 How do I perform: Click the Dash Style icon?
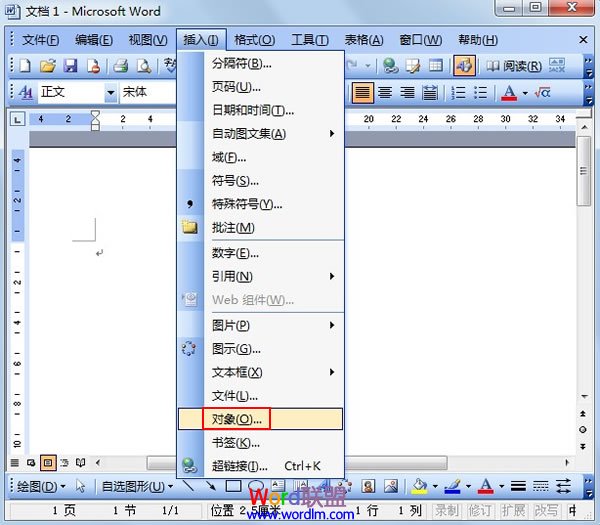[x=541, y=486]
